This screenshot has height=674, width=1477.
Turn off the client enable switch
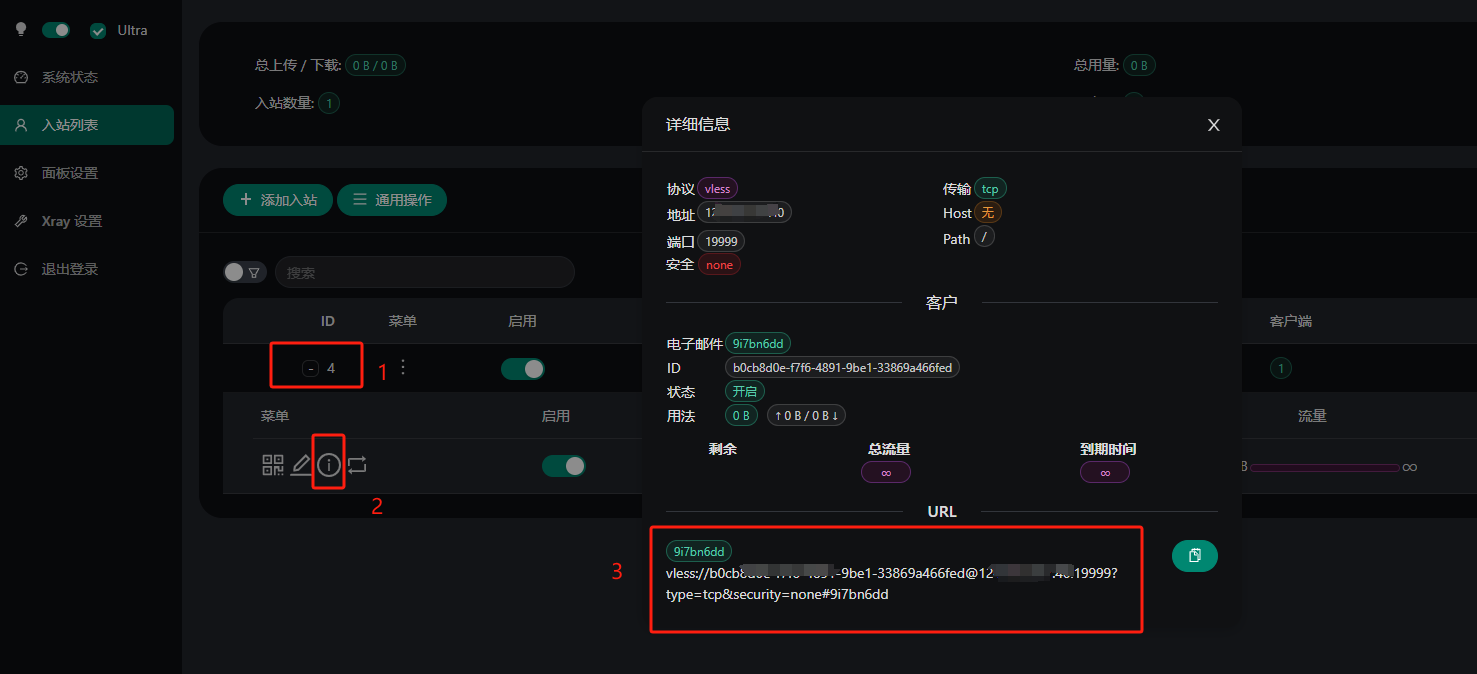[563, 466]
